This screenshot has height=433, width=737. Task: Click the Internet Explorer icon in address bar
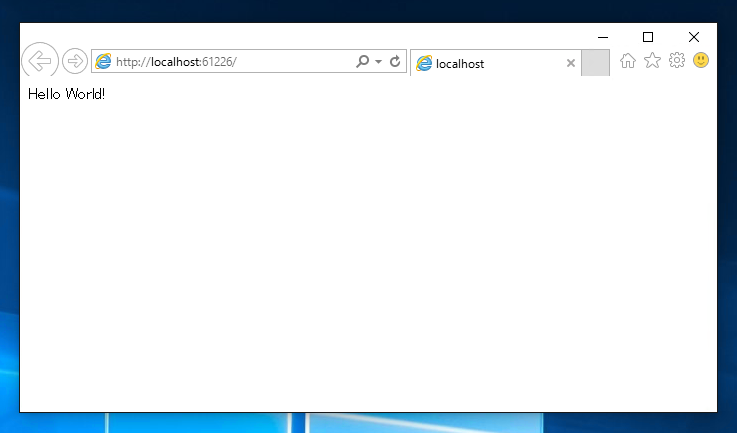[103, 61]
